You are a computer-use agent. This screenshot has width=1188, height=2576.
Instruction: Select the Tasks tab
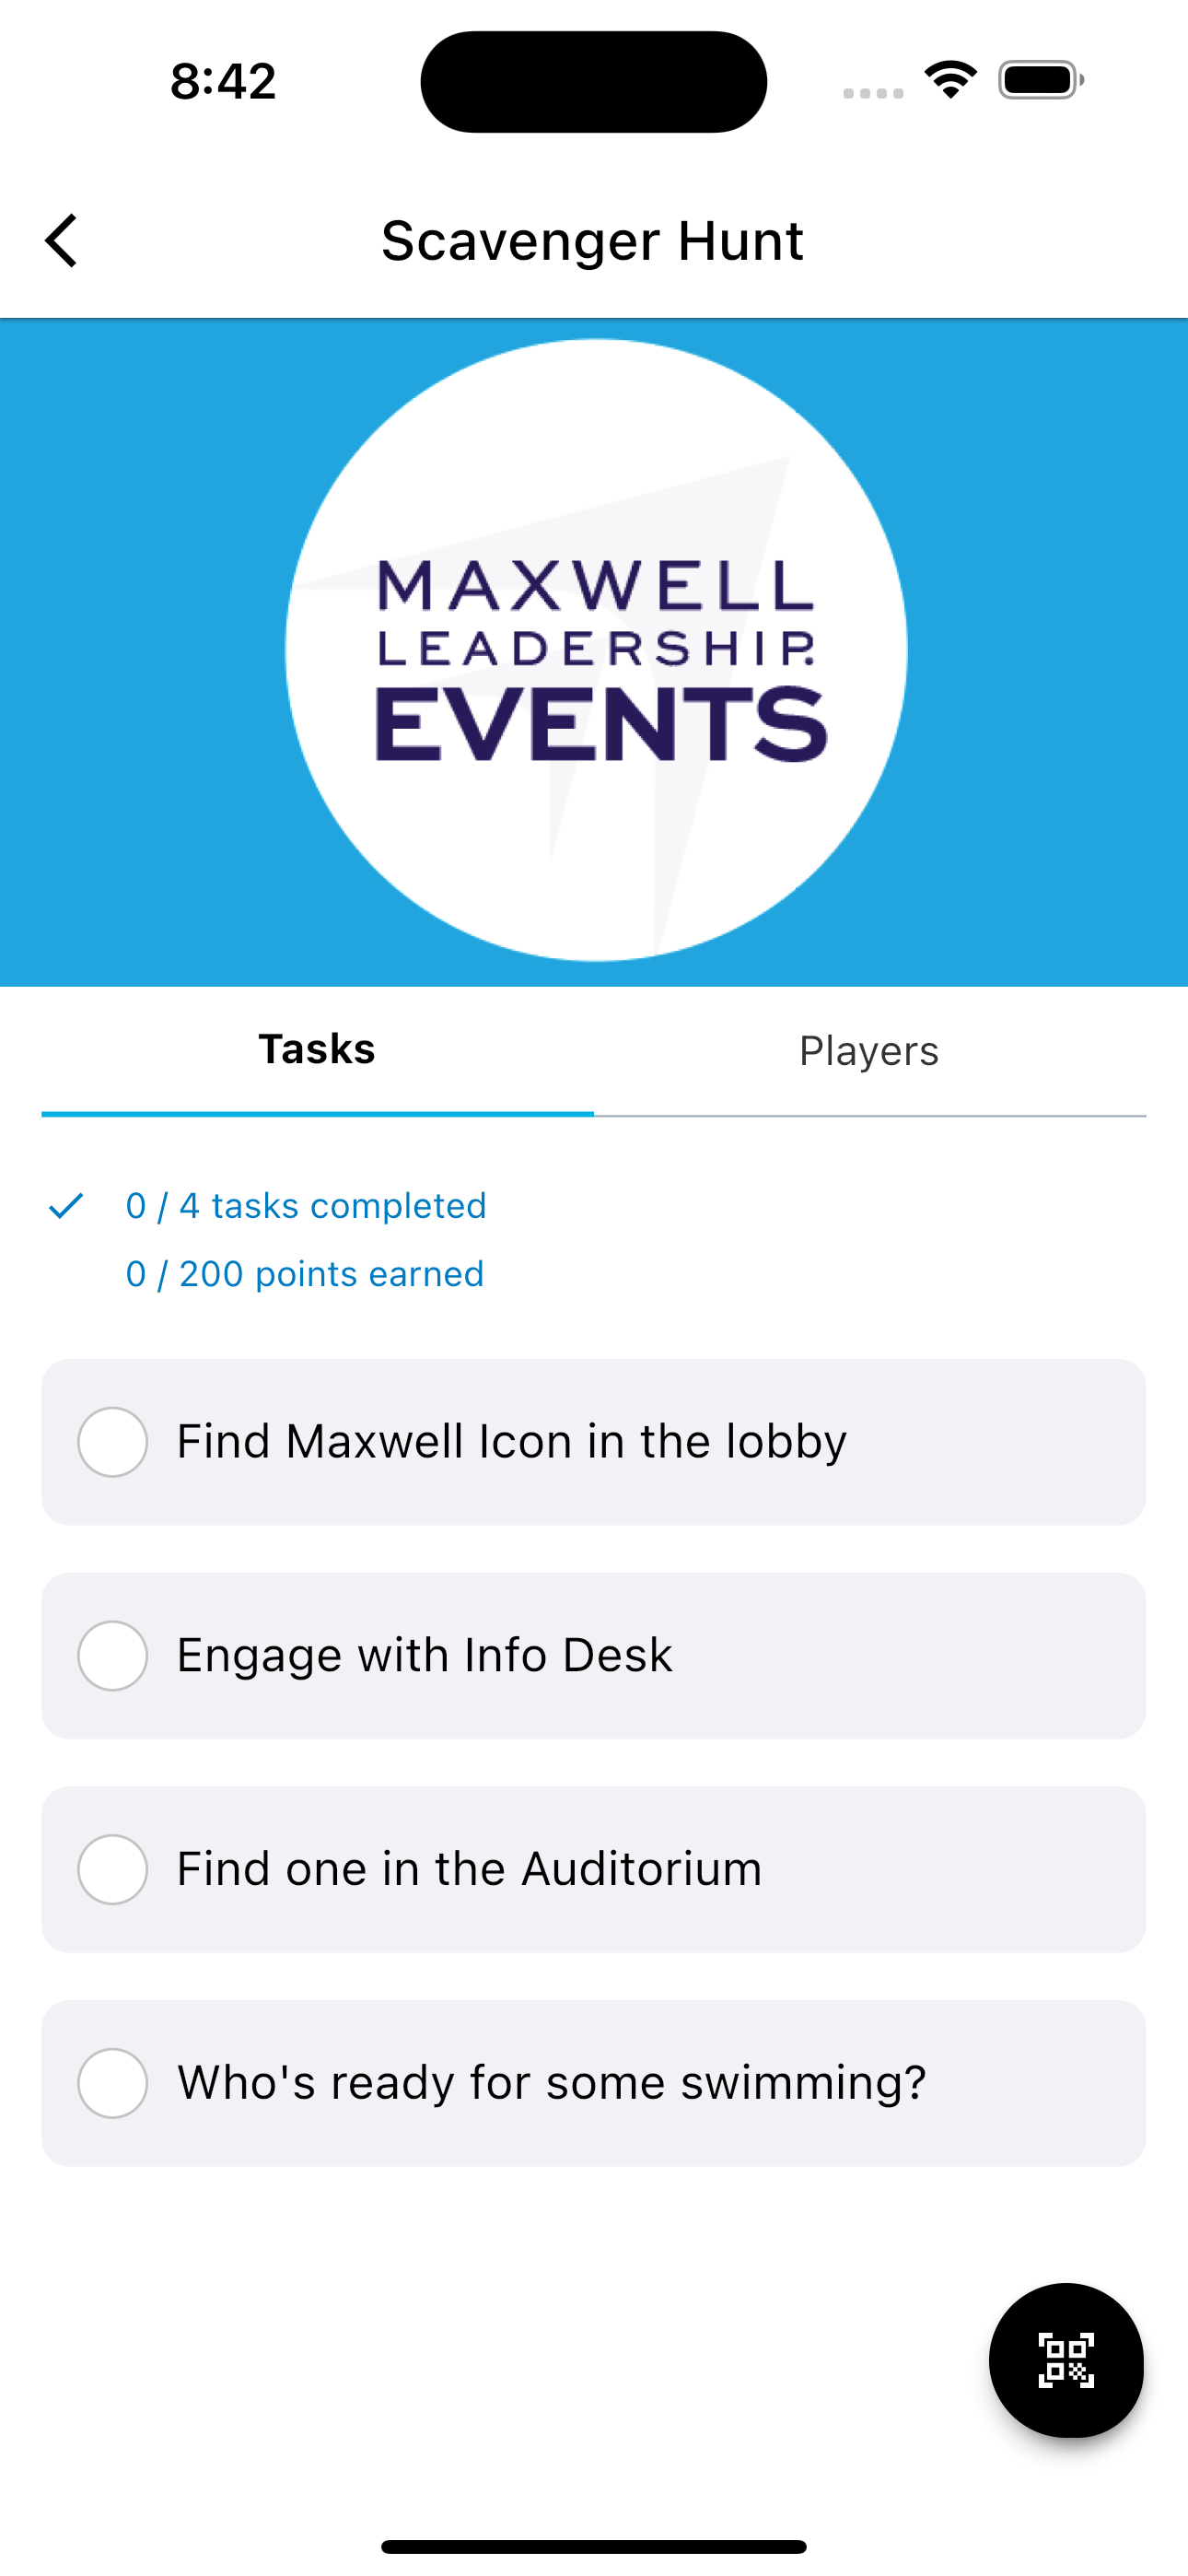(x=317, y=1049)
